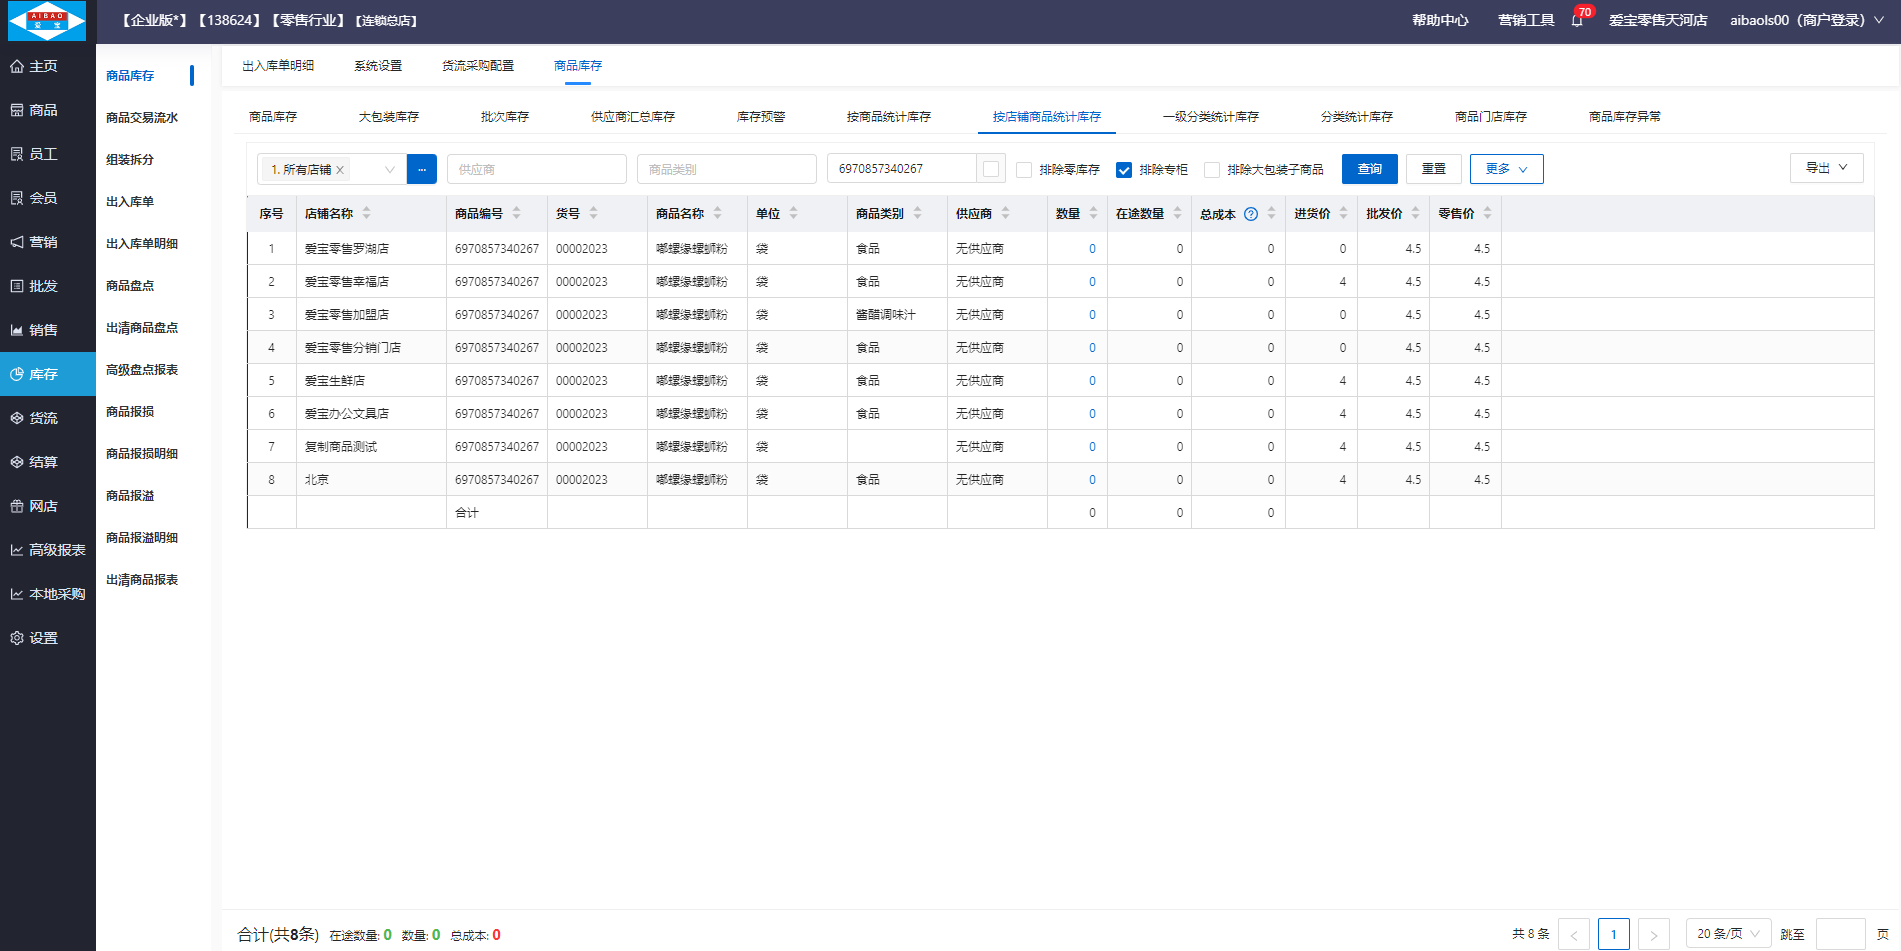Remove the 所有店铺 filter tag
Viewport: 1901px width, 951px height.
(x=340, y=170)
